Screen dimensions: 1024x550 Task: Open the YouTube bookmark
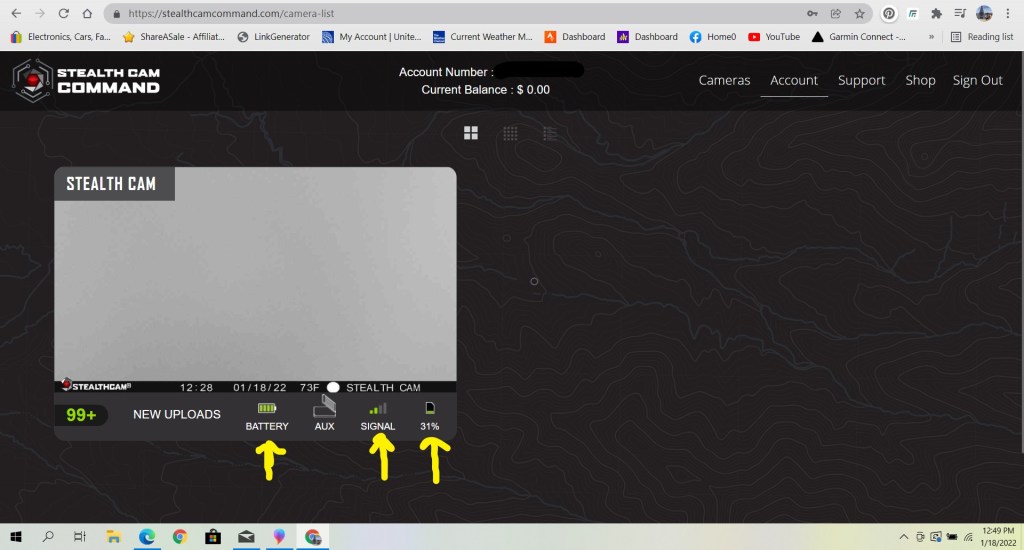(774, 37)
